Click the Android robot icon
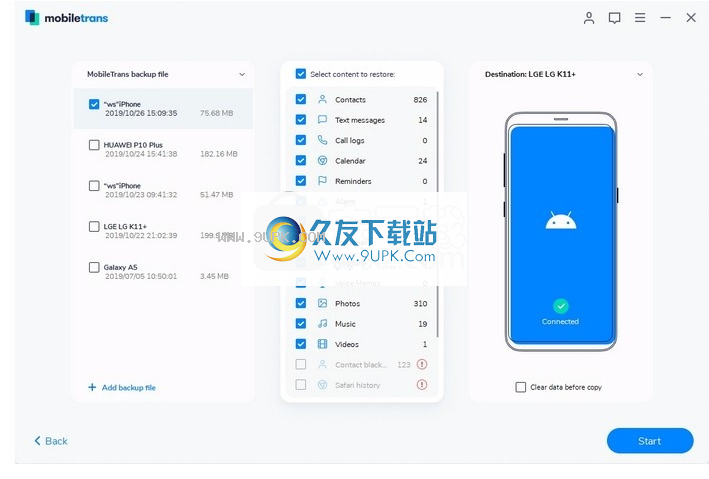 pos(561,220)
